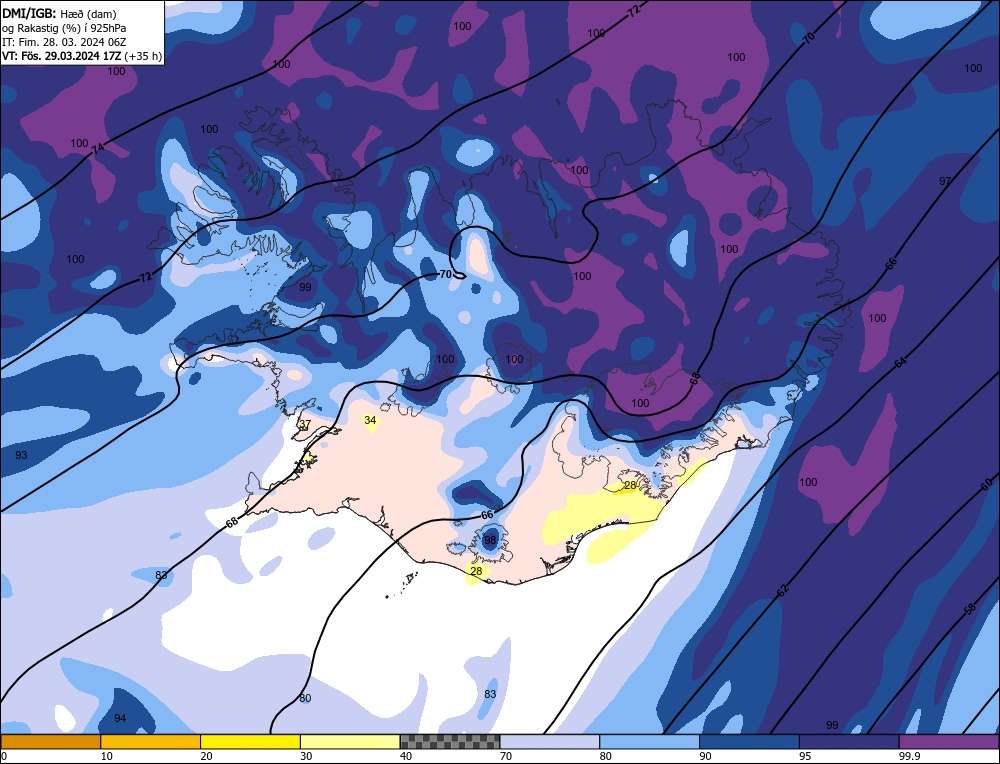Click the checkered gray 40–70 legend swatch
The width and height of the screenshot is (1000, 764).
pyautogui.click(x=450, y=741)
